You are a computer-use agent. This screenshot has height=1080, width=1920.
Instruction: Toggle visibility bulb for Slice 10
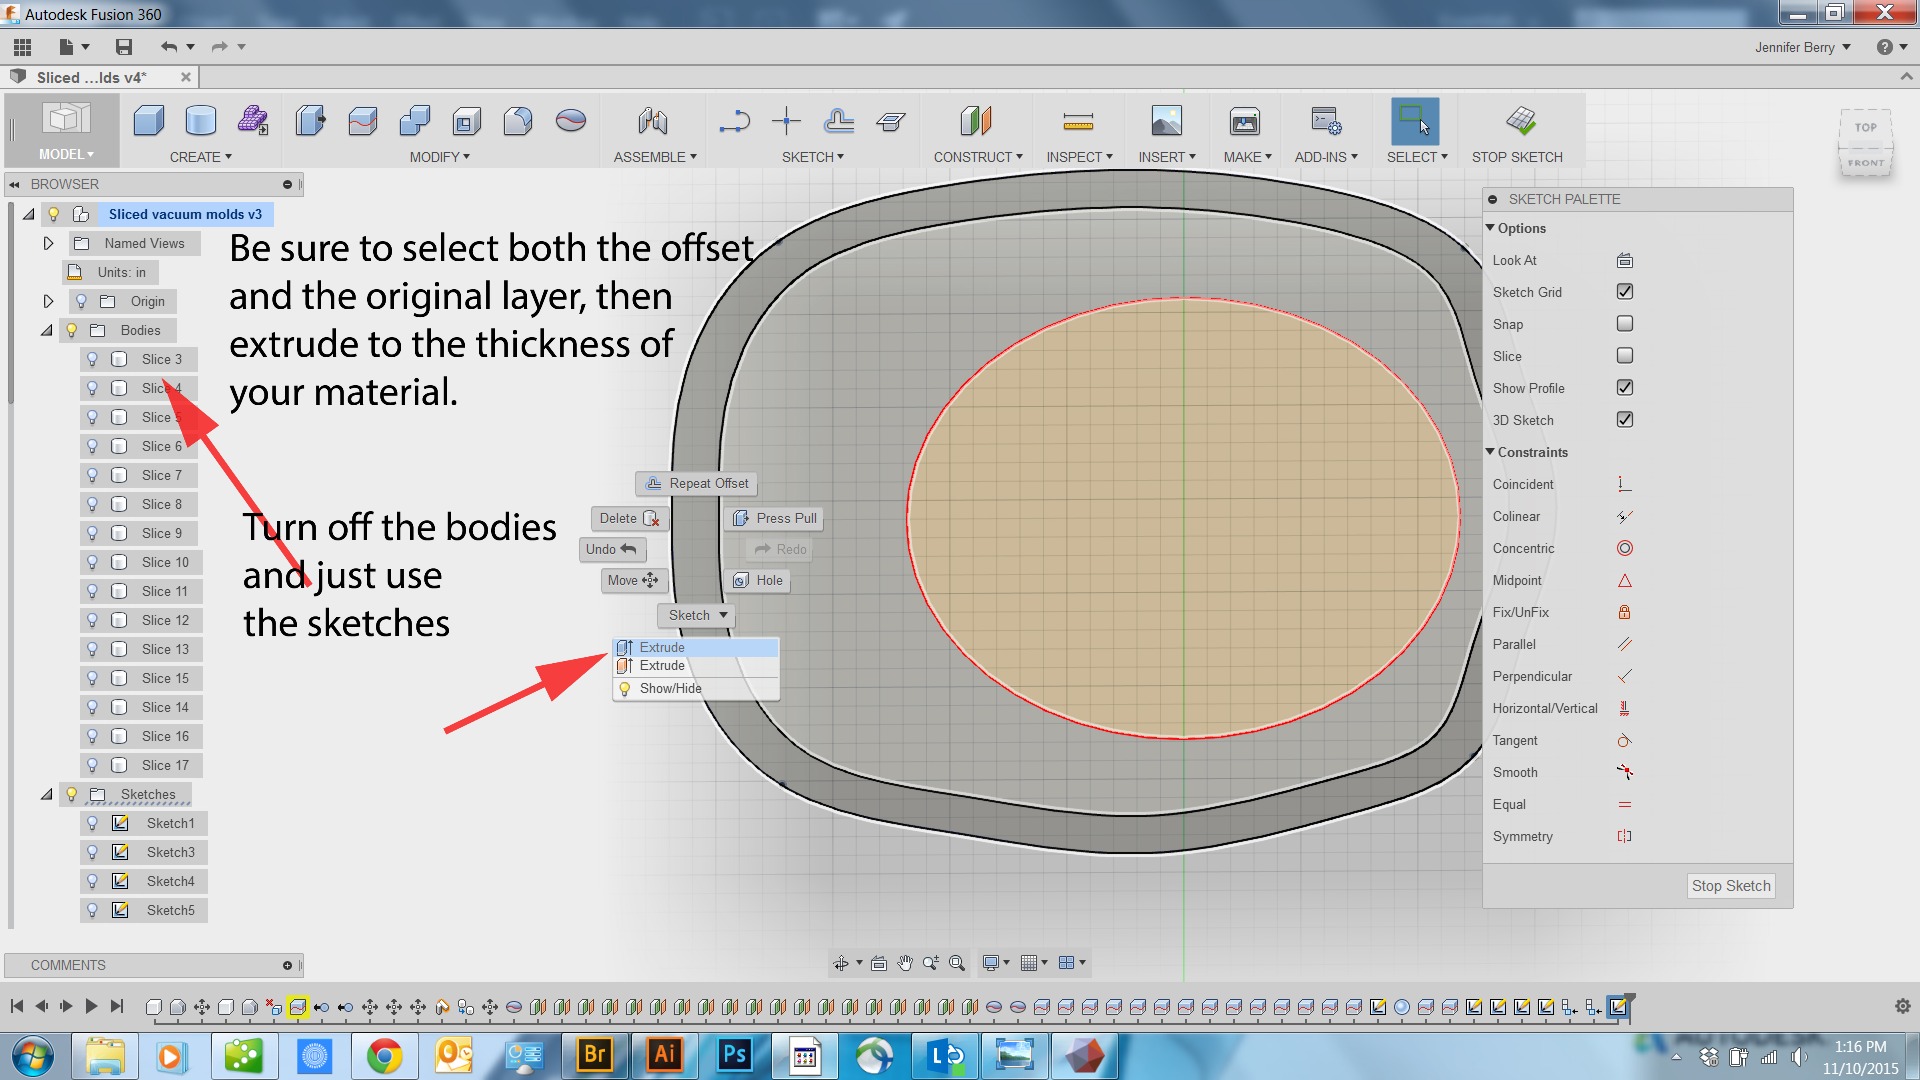coord(92,562)
